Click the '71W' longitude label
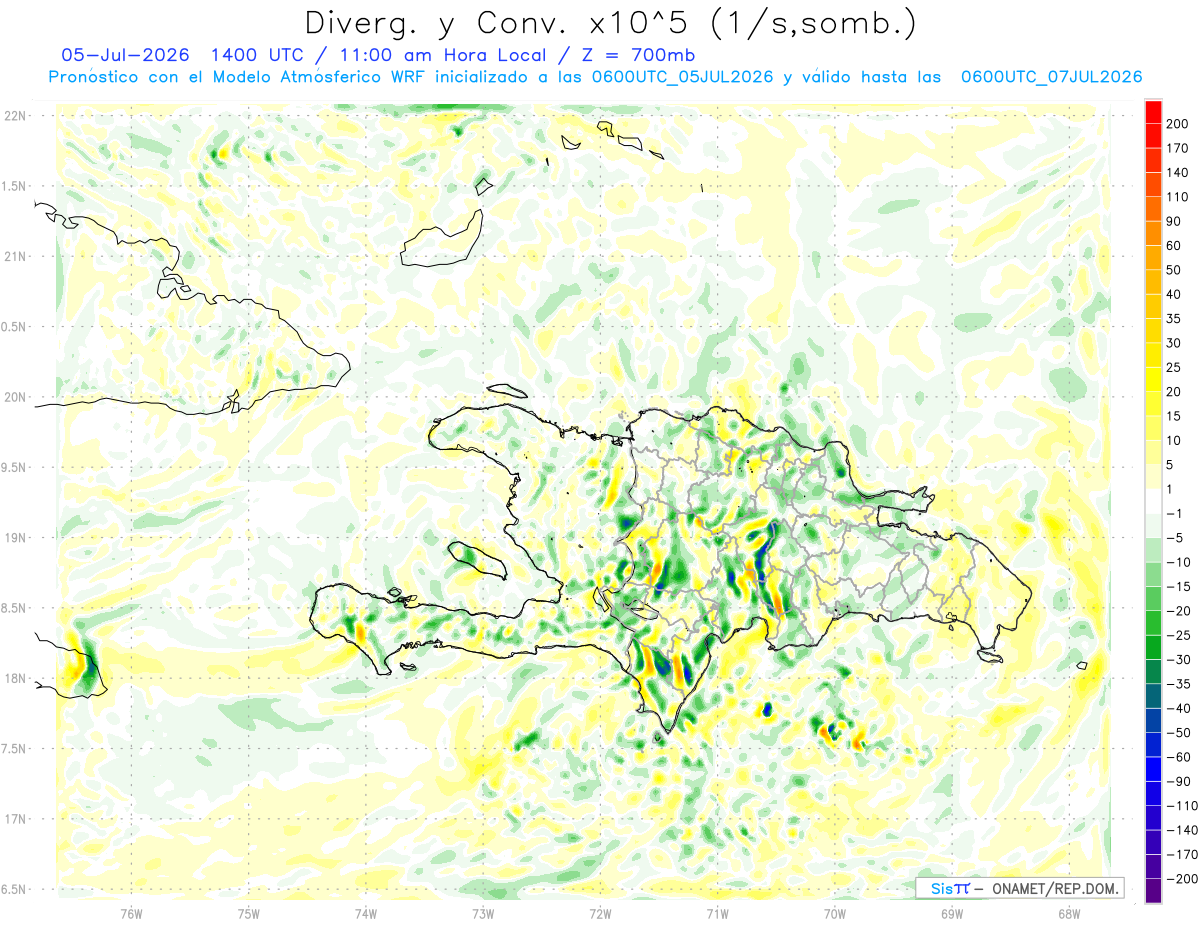Image resolution: width=1200 pixels, height=927 pixels. click(x=717, y=913)
